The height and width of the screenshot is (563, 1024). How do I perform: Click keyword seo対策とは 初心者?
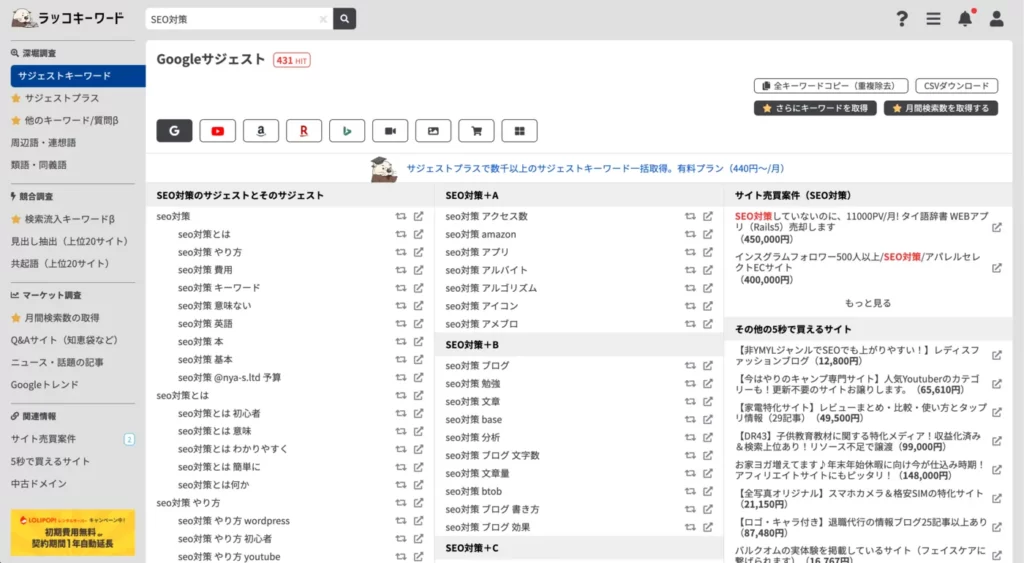pos(219,413)
